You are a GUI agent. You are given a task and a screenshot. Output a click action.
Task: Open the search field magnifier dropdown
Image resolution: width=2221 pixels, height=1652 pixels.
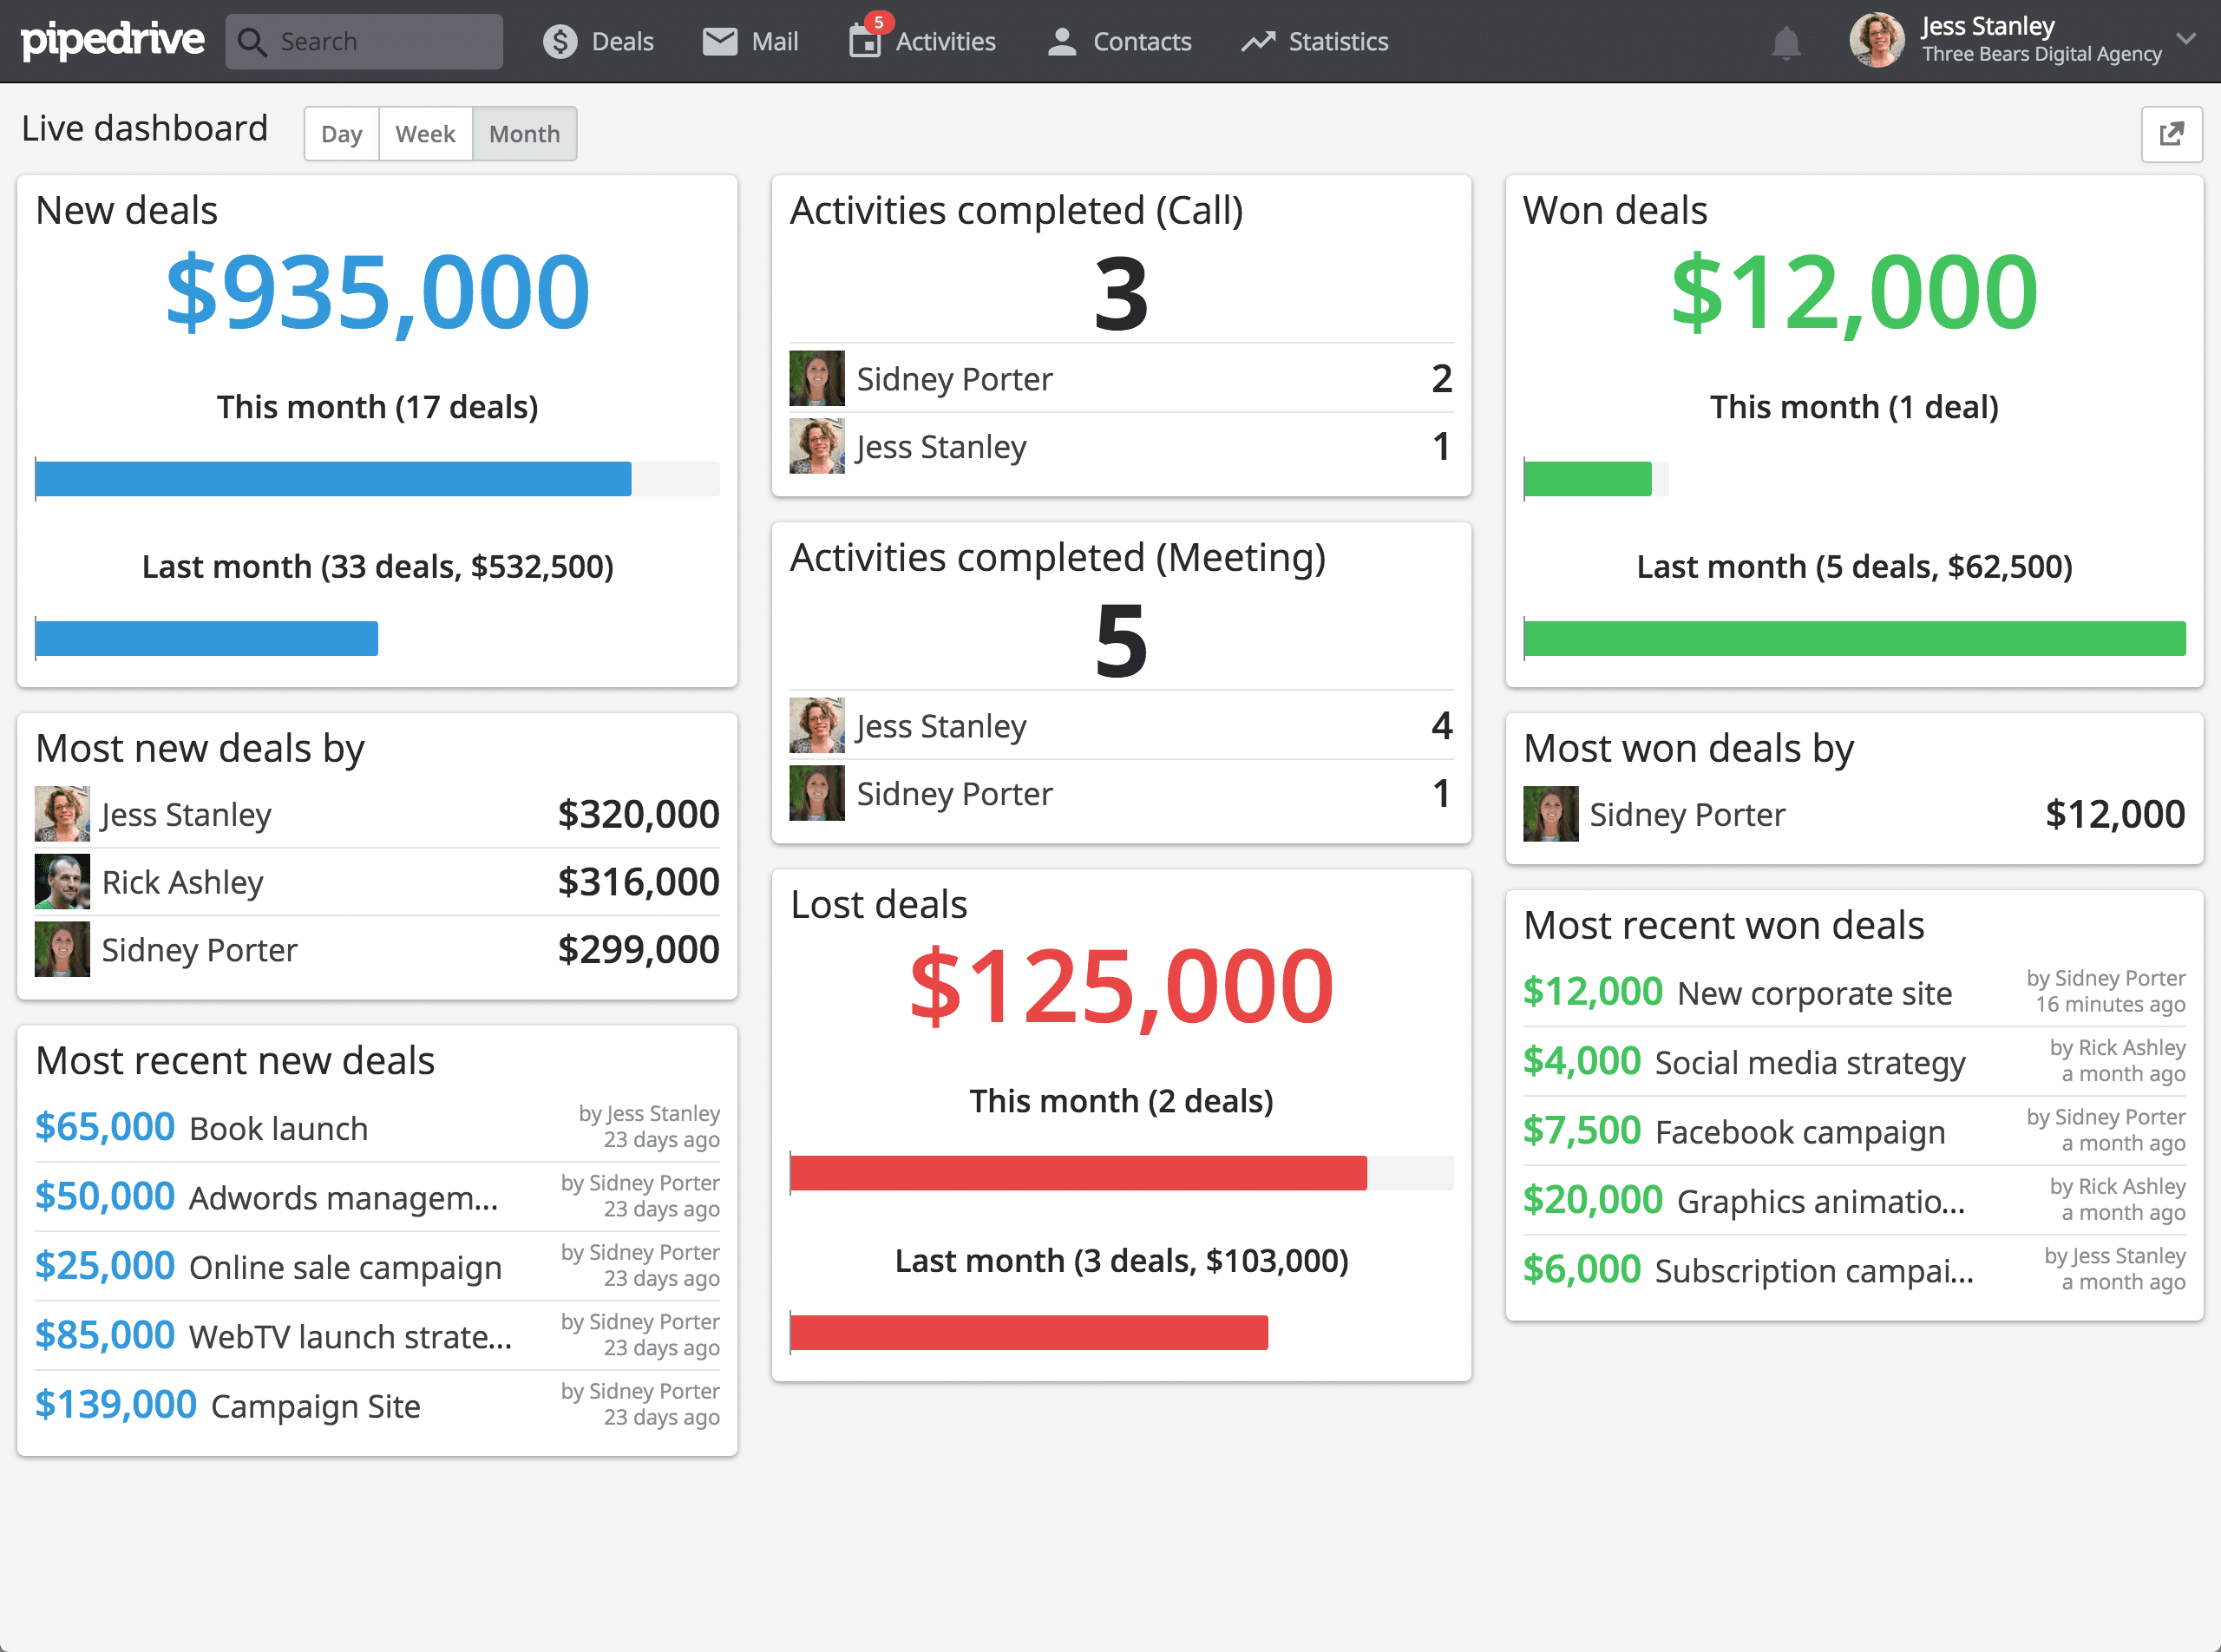[253, 41]
